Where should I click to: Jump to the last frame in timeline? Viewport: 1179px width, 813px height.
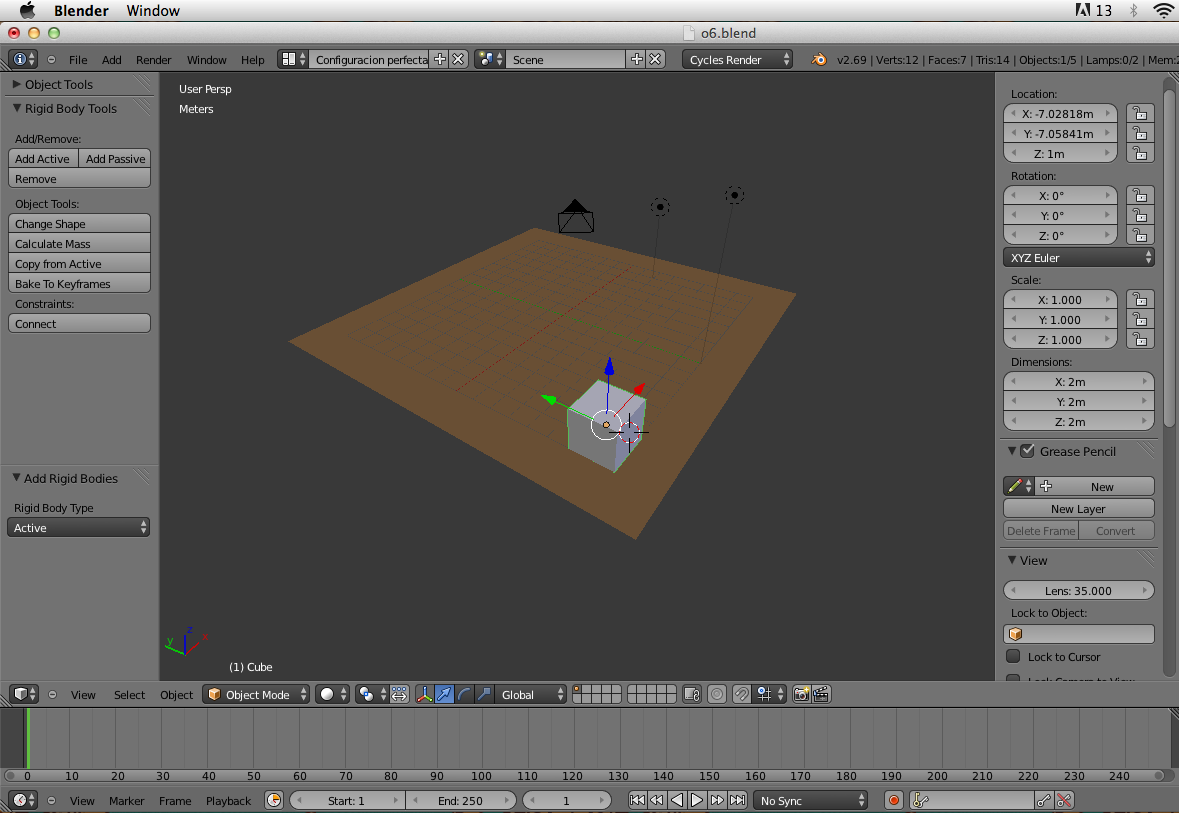[x=738, y=800]
